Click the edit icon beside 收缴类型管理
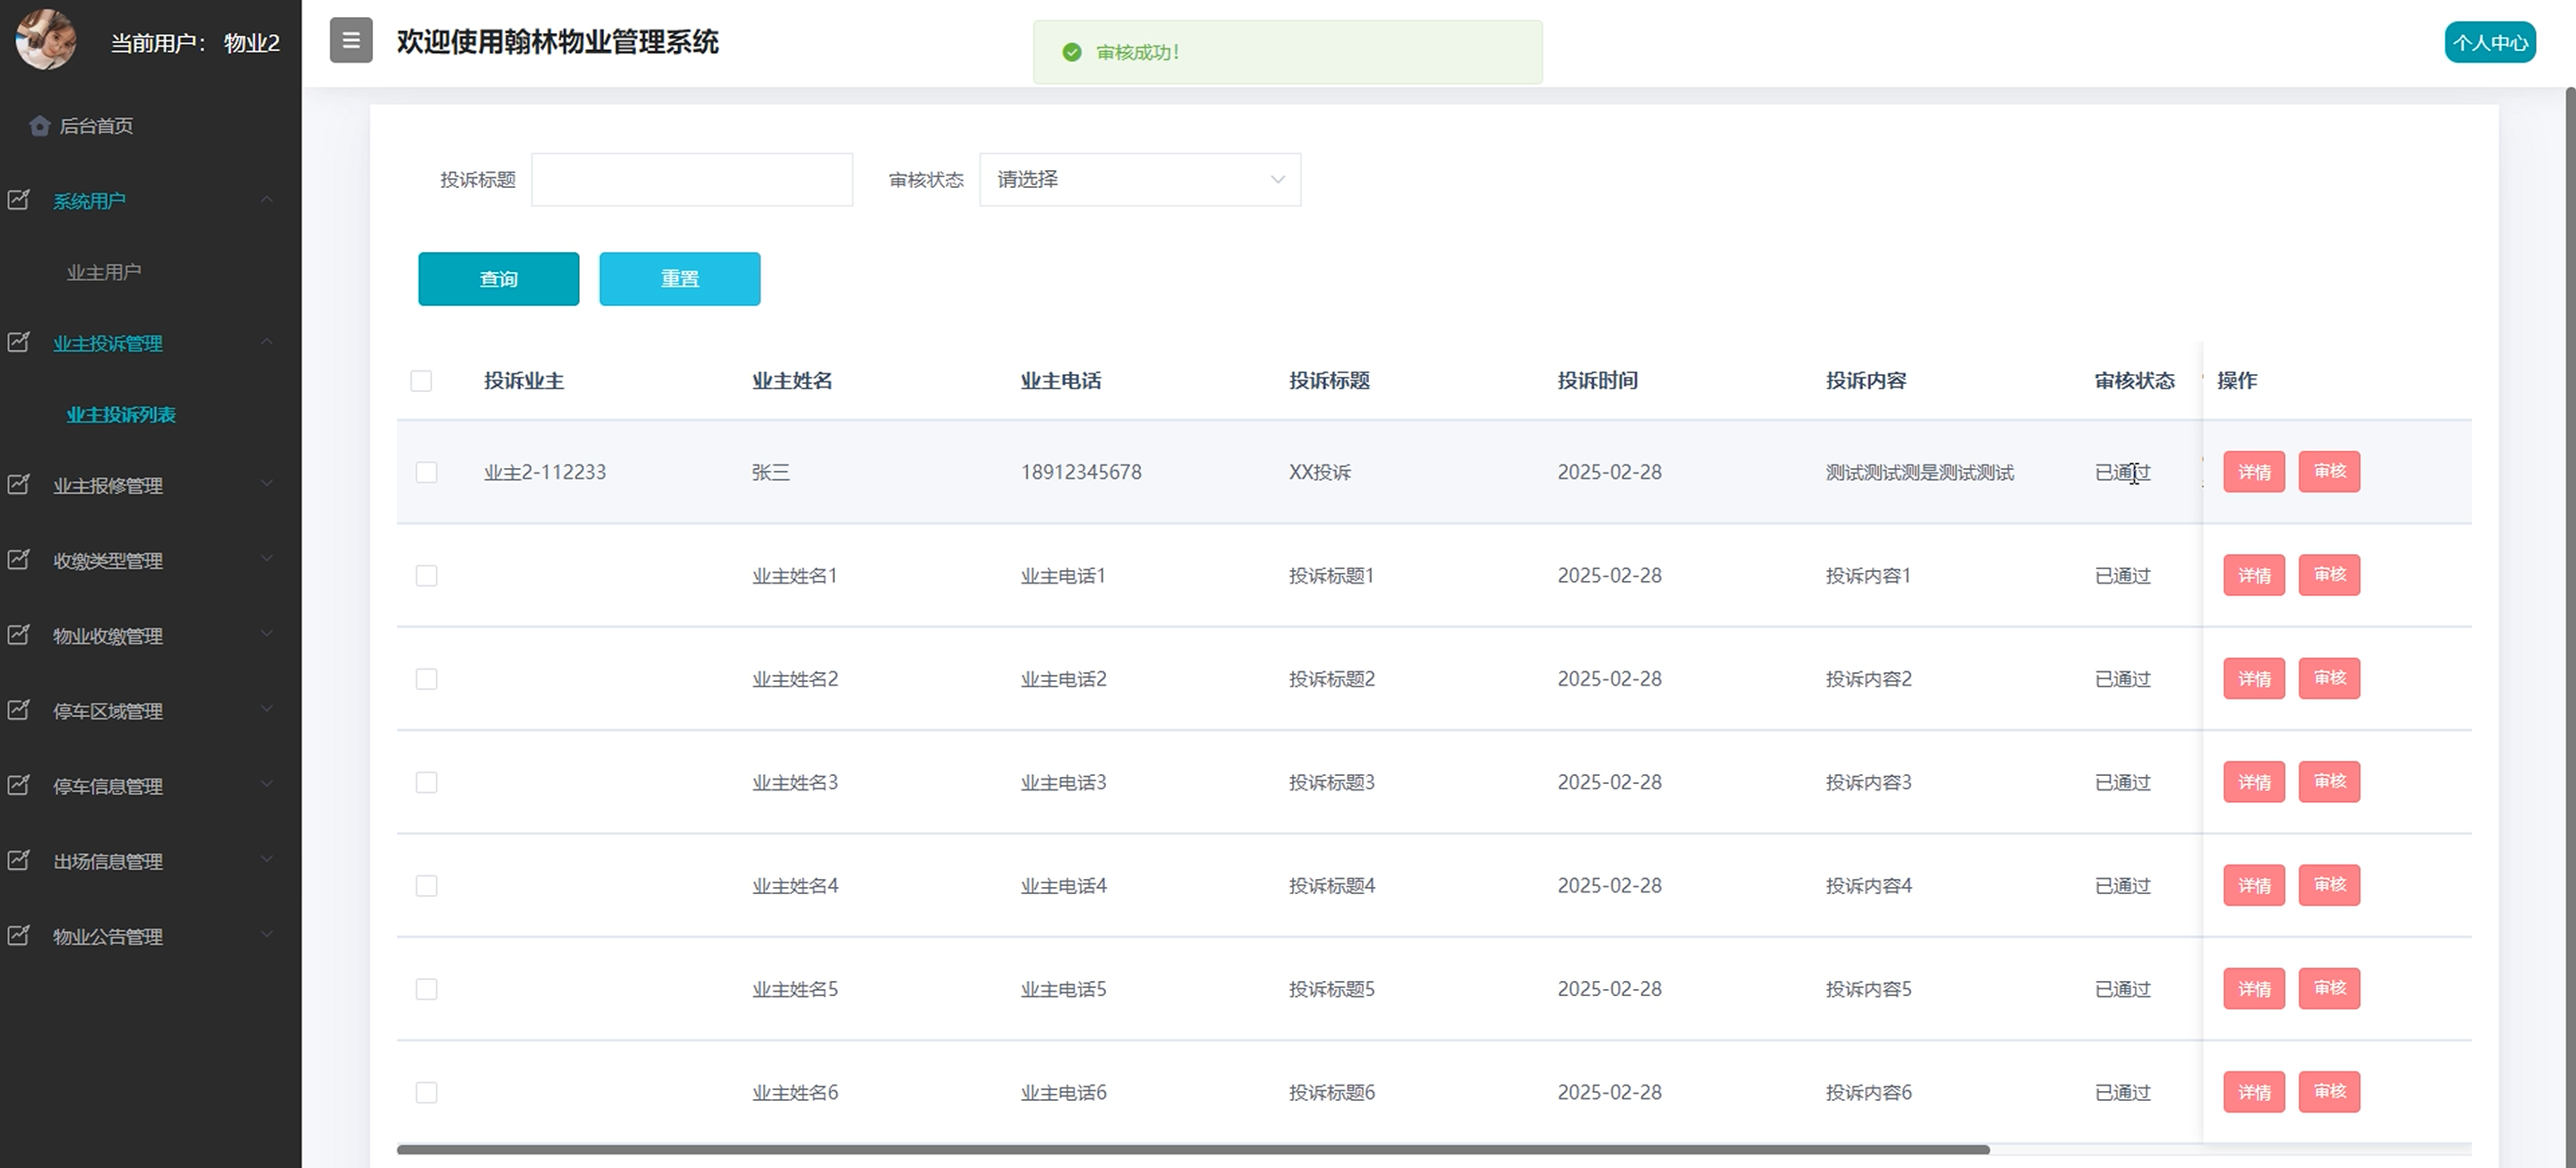 [x=19, y=560]
